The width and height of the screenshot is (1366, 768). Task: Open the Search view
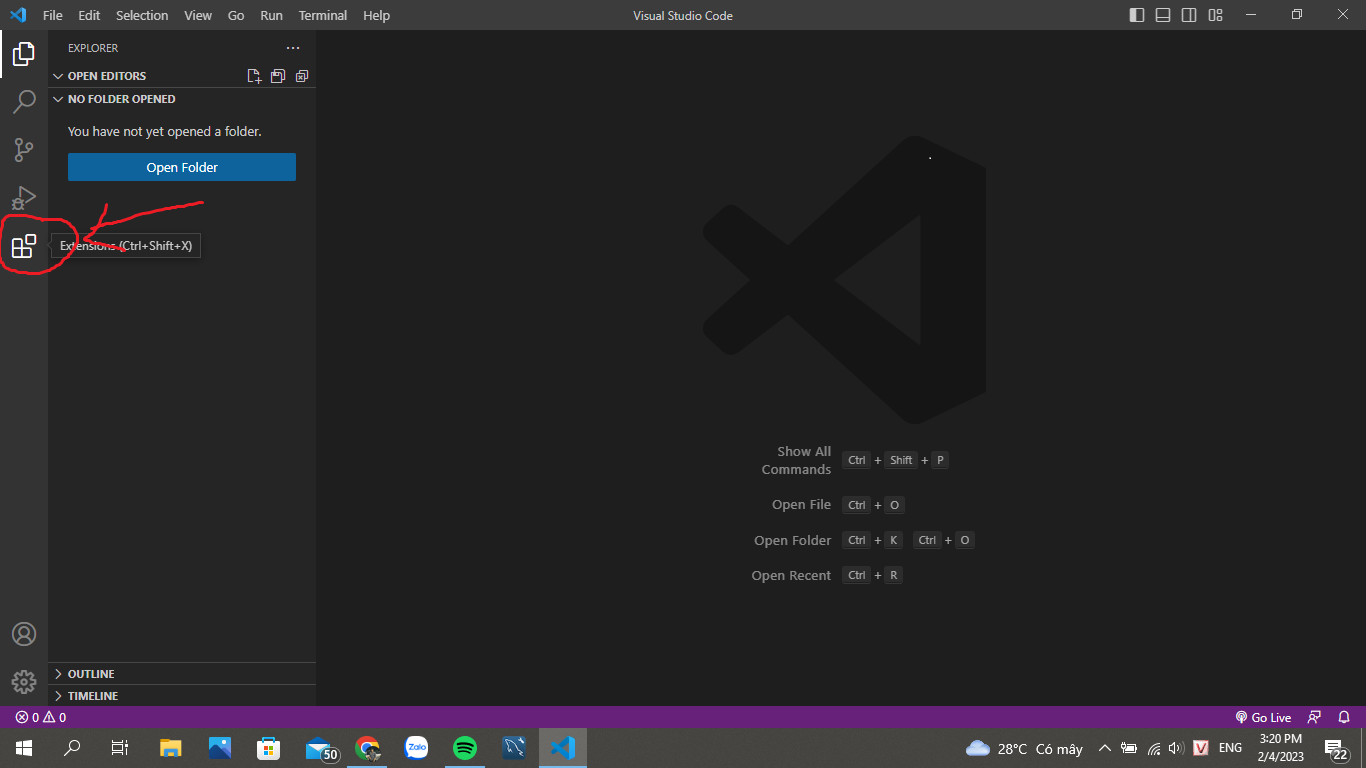click(24, 102)
